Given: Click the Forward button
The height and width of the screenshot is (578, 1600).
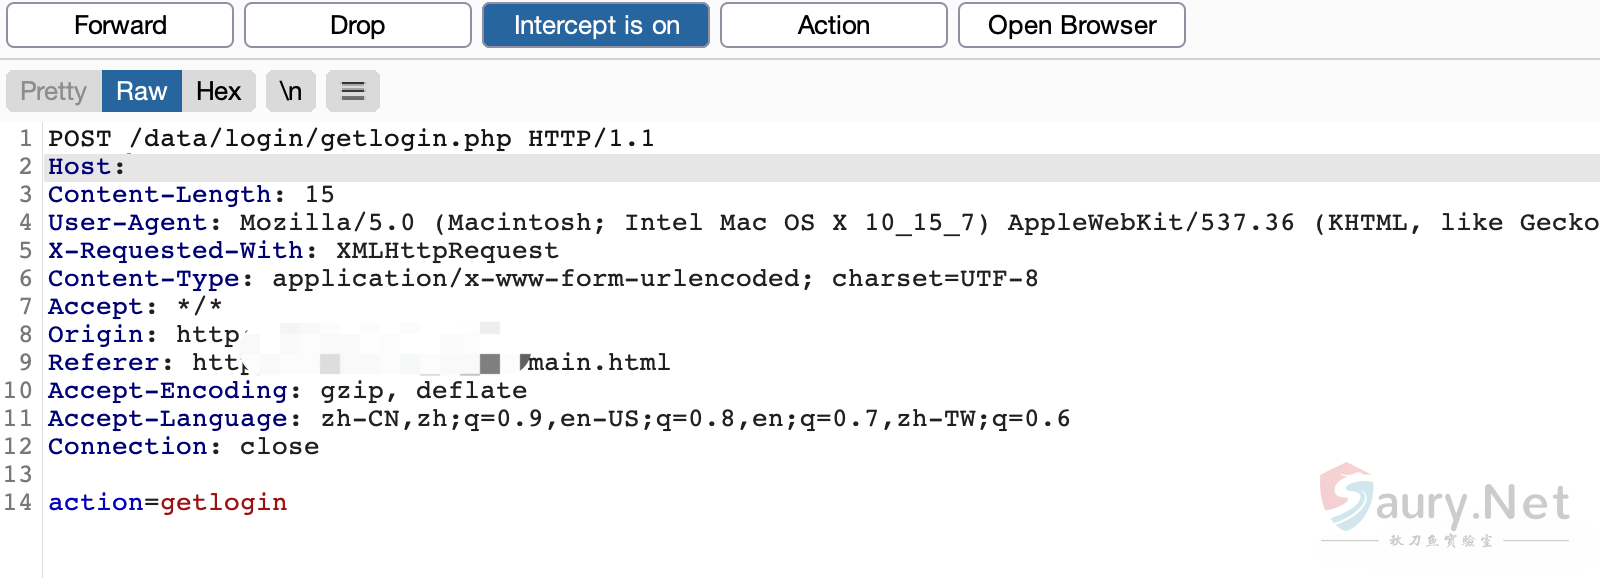Looking at the screenshot, I should 120,25.
